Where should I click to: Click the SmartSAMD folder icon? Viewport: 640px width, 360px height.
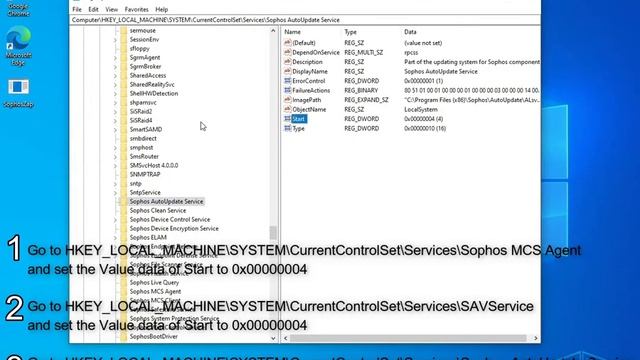coord(123,129)
